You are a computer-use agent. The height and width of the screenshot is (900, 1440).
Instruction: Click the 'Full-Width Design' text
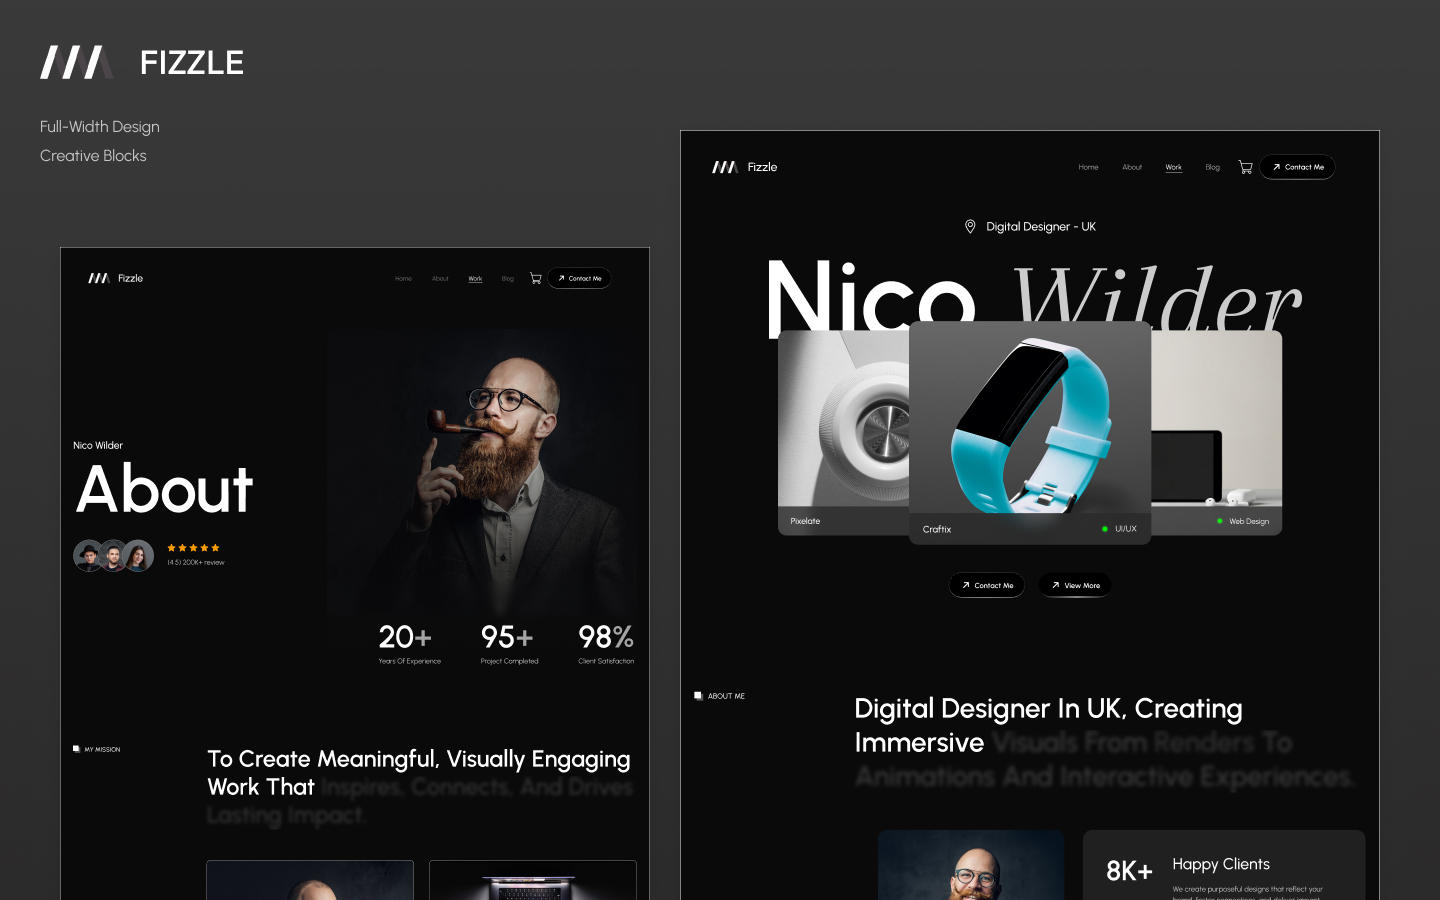tap(100, 127)
